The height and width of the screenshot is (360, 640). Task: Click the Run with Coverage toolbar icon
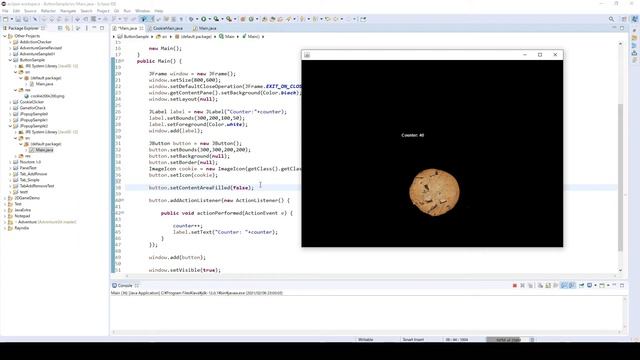pos(216,19)
